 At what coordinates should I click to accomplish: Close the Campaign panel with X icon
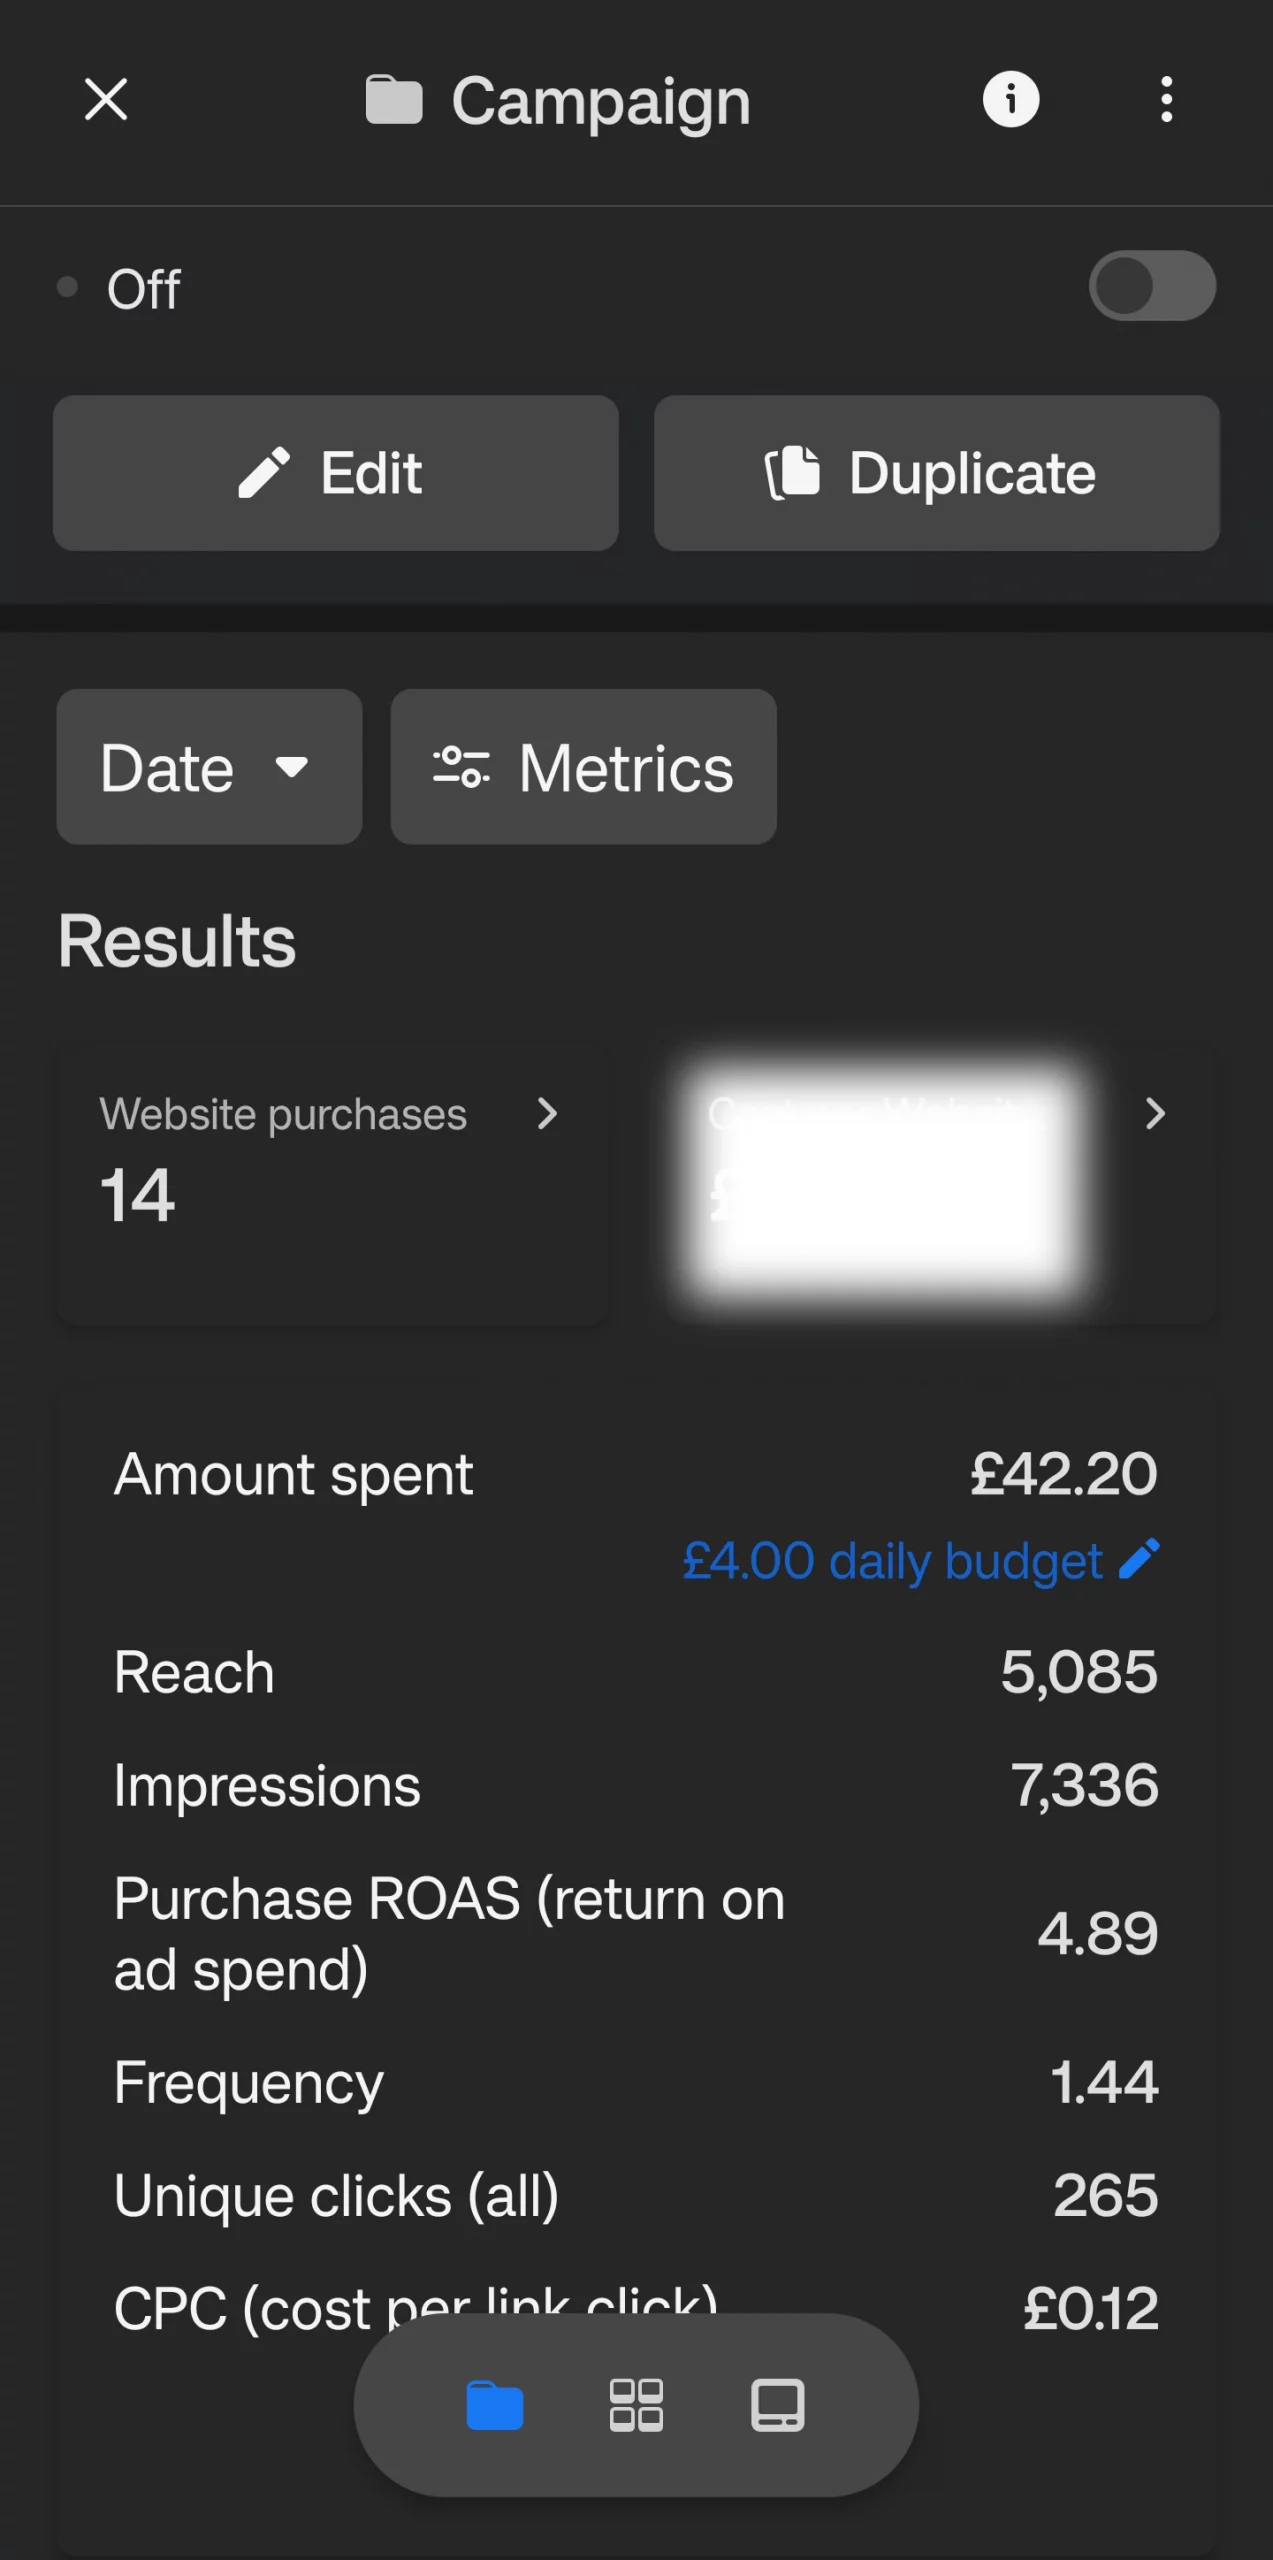[106, 100]
